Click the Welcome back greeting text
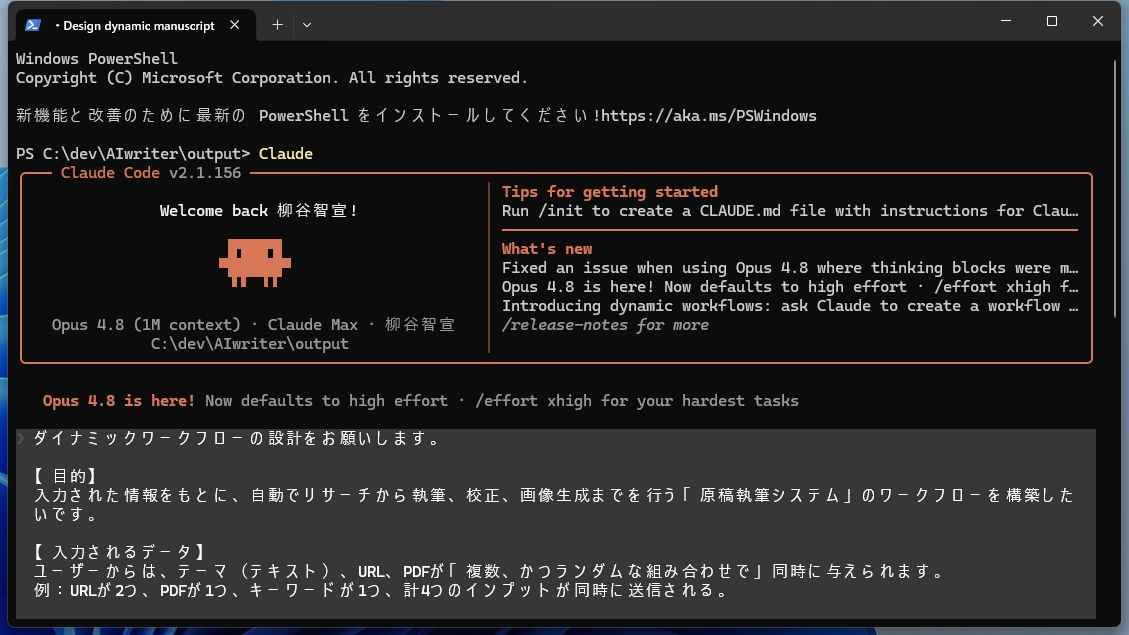 (x=258, y=211)
